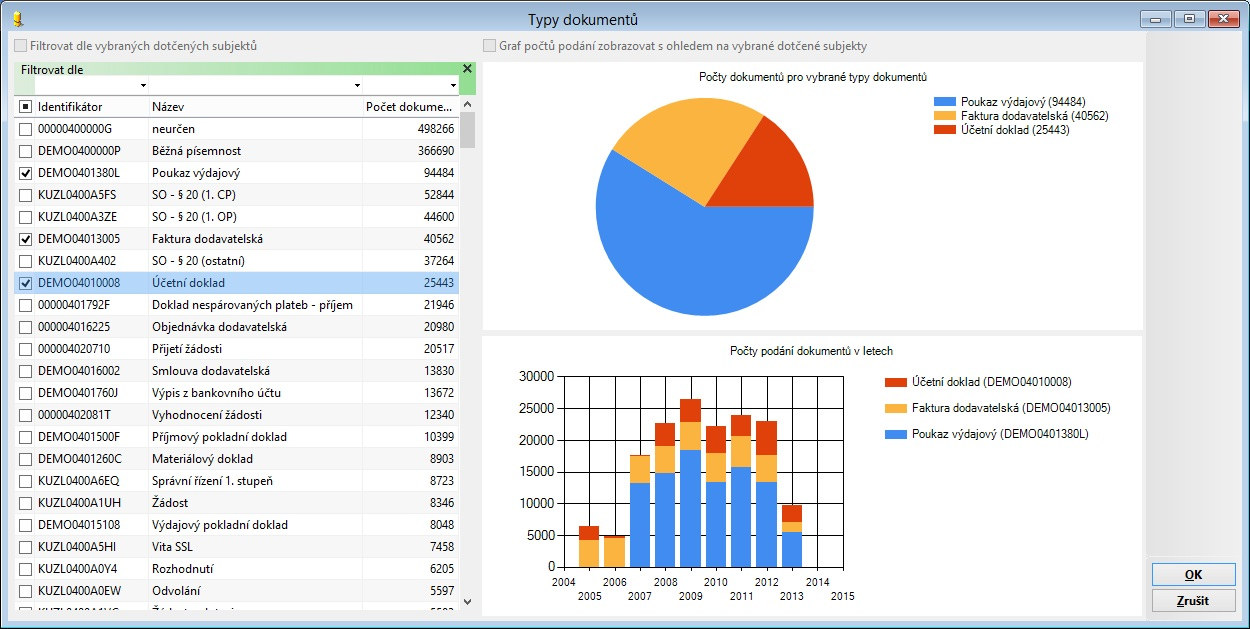Click the scroll down arrow of the list

[x=467, y=601]
